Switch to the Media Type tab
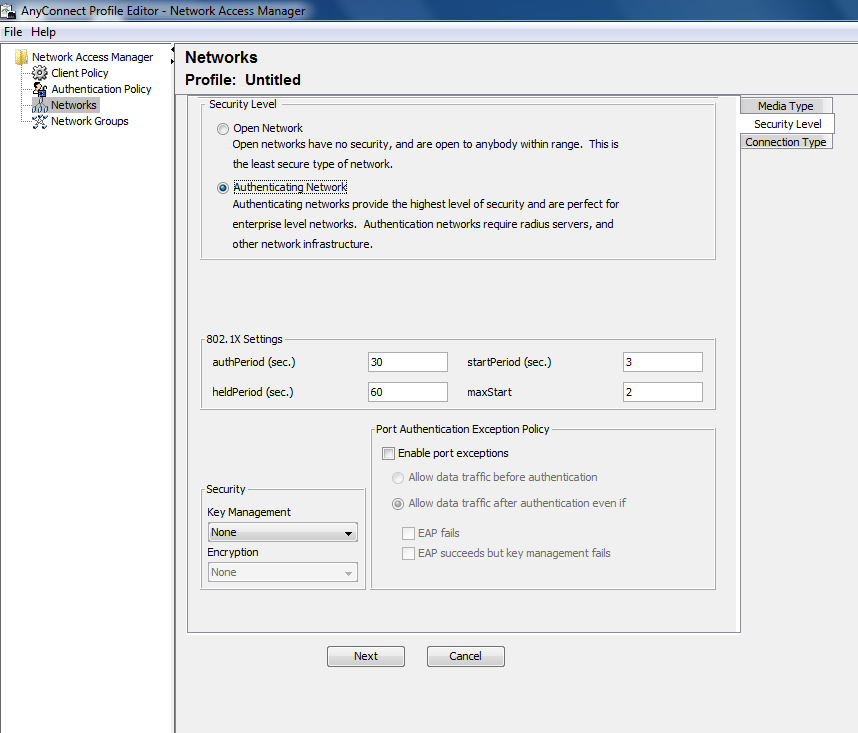Viewport: 858px width, 733px height. (x=786, y=106)
